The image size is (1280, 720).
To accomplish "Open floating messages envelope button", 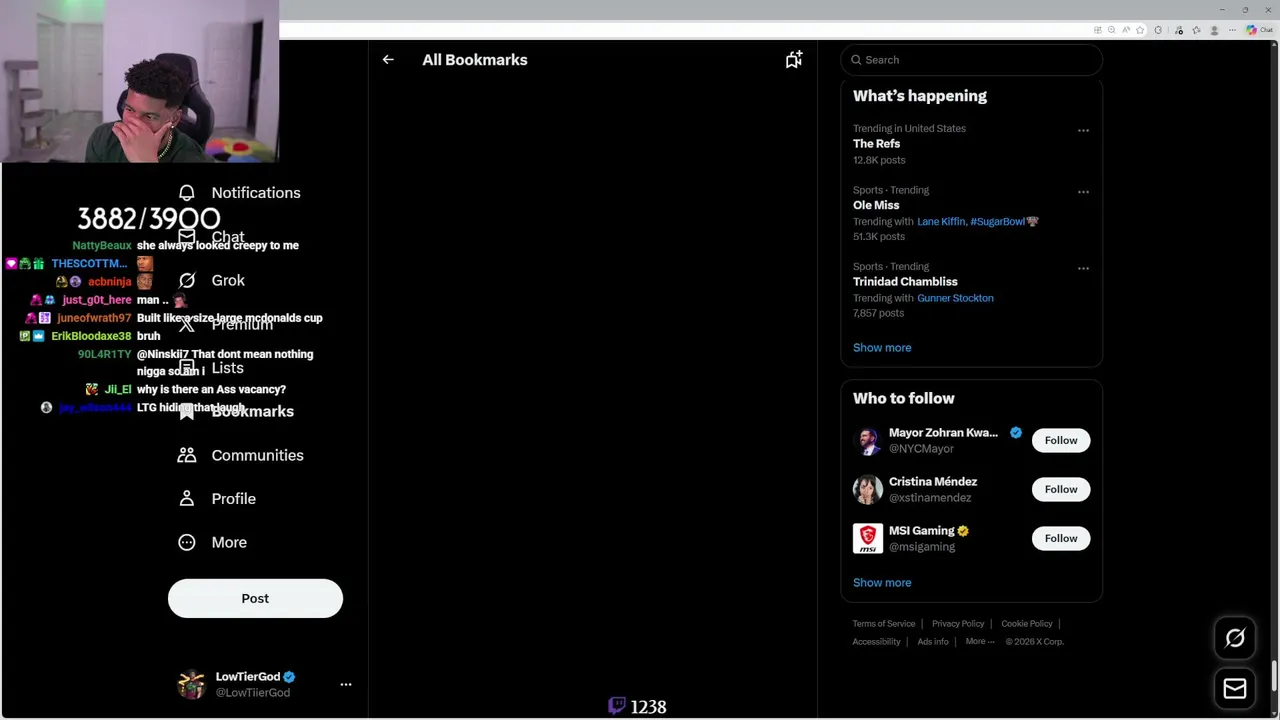I will pyautogui.click(x=1235, y=688).
